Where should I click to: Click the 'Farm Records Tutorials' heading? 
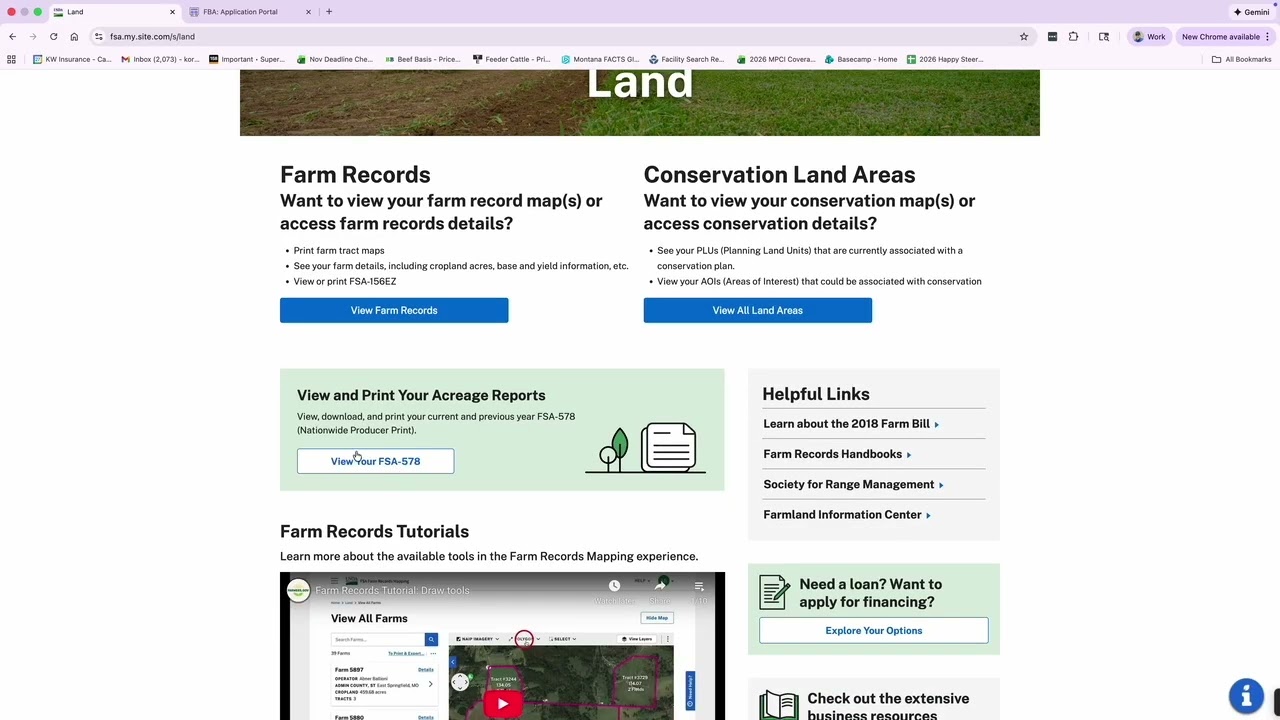(x=374, y=531)
